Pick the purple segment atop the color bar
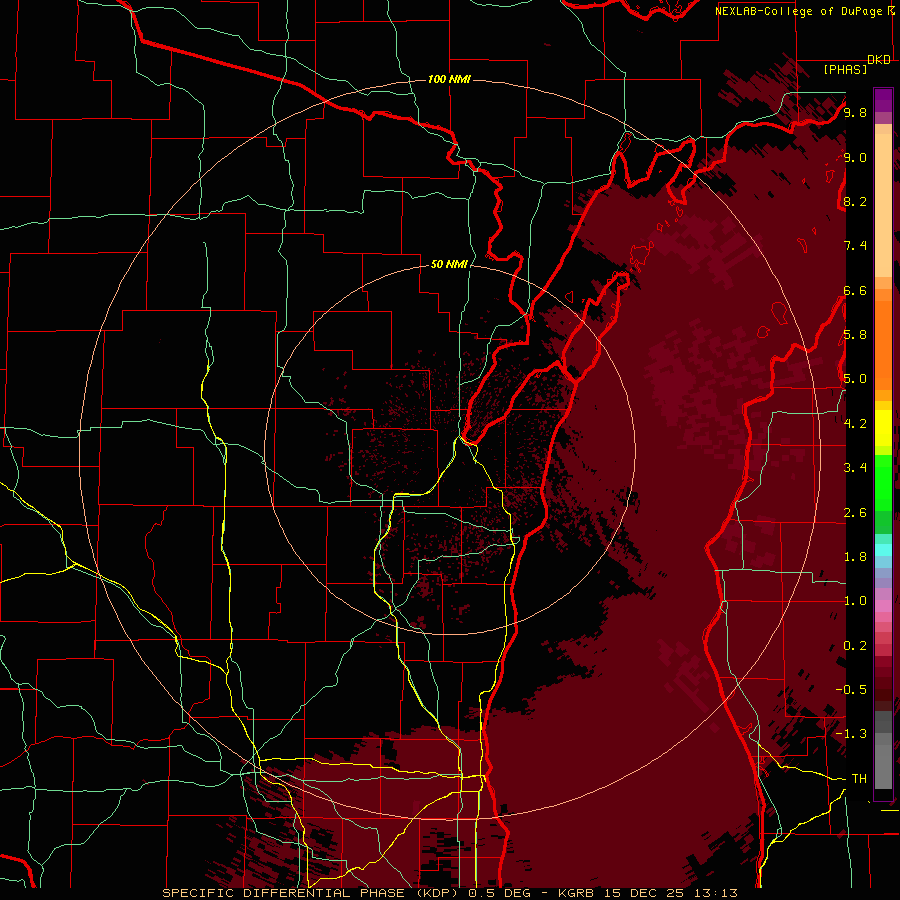 (883, 100)
